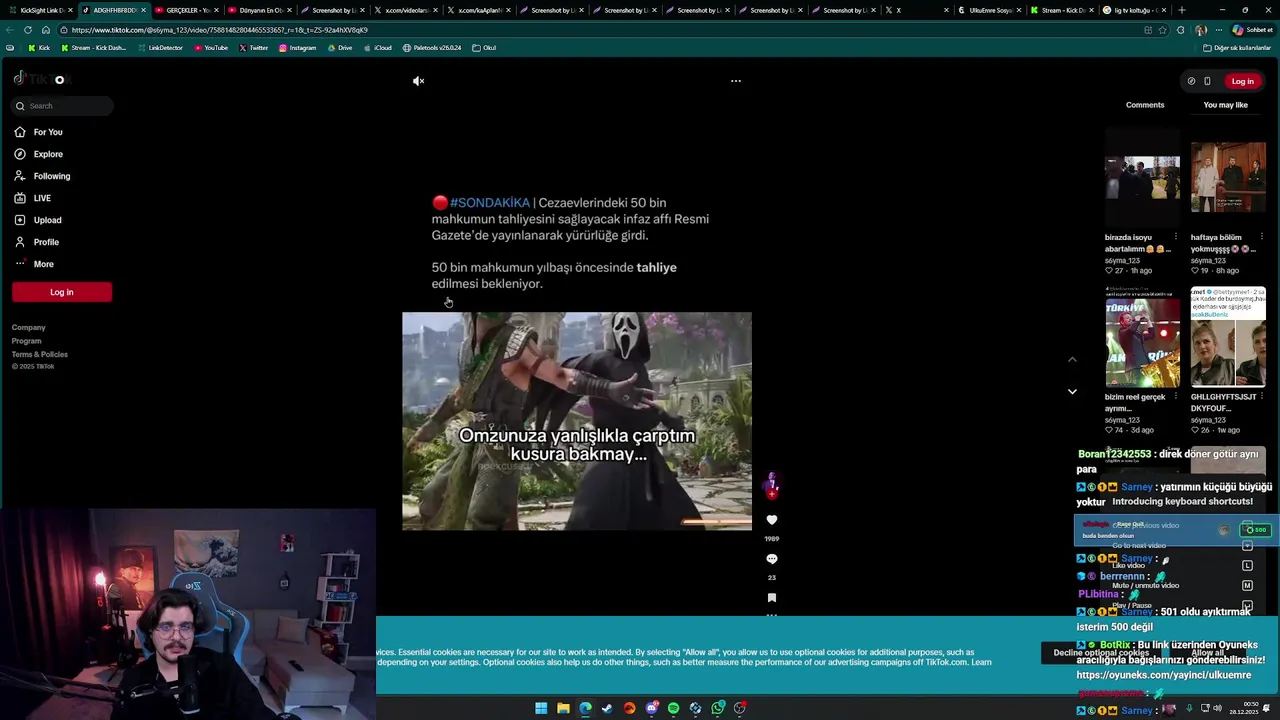Go to the next video arrow
Image resolution: width=1280 pixels, height=720 pixels.
[x=1072, y=391]
